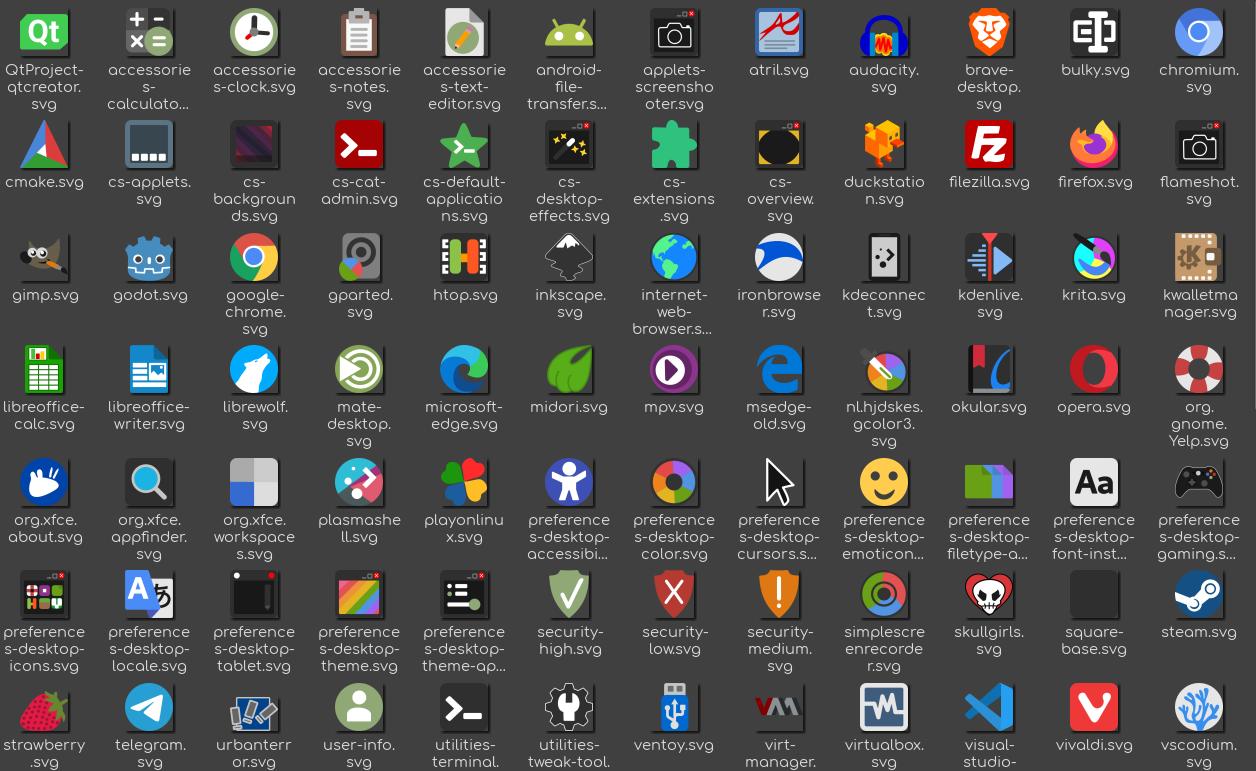Click the "gparted.svg" file name label
The image size is (1256, 771).
tap(359, 303)
